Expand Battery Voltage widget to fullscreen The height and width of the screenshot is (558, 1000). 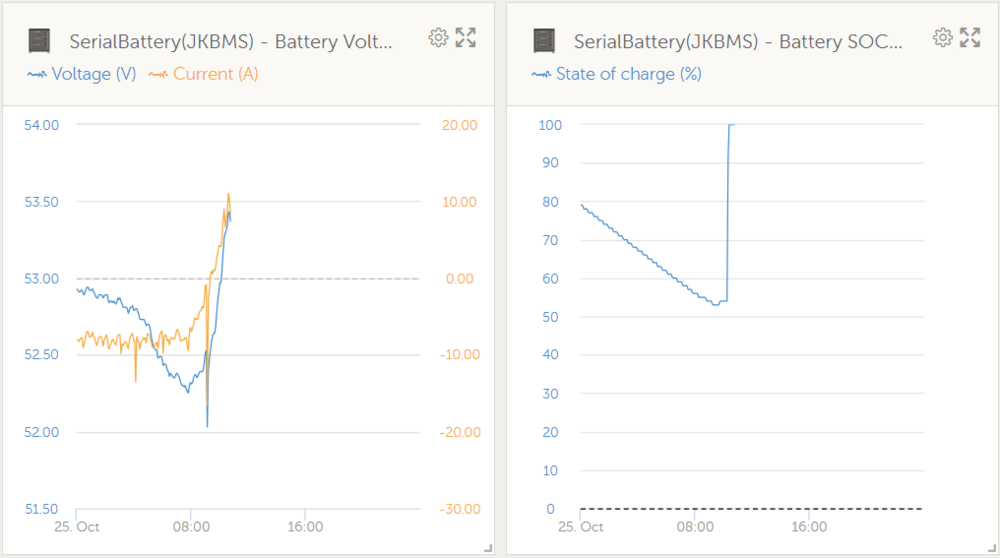coord(466,38)
